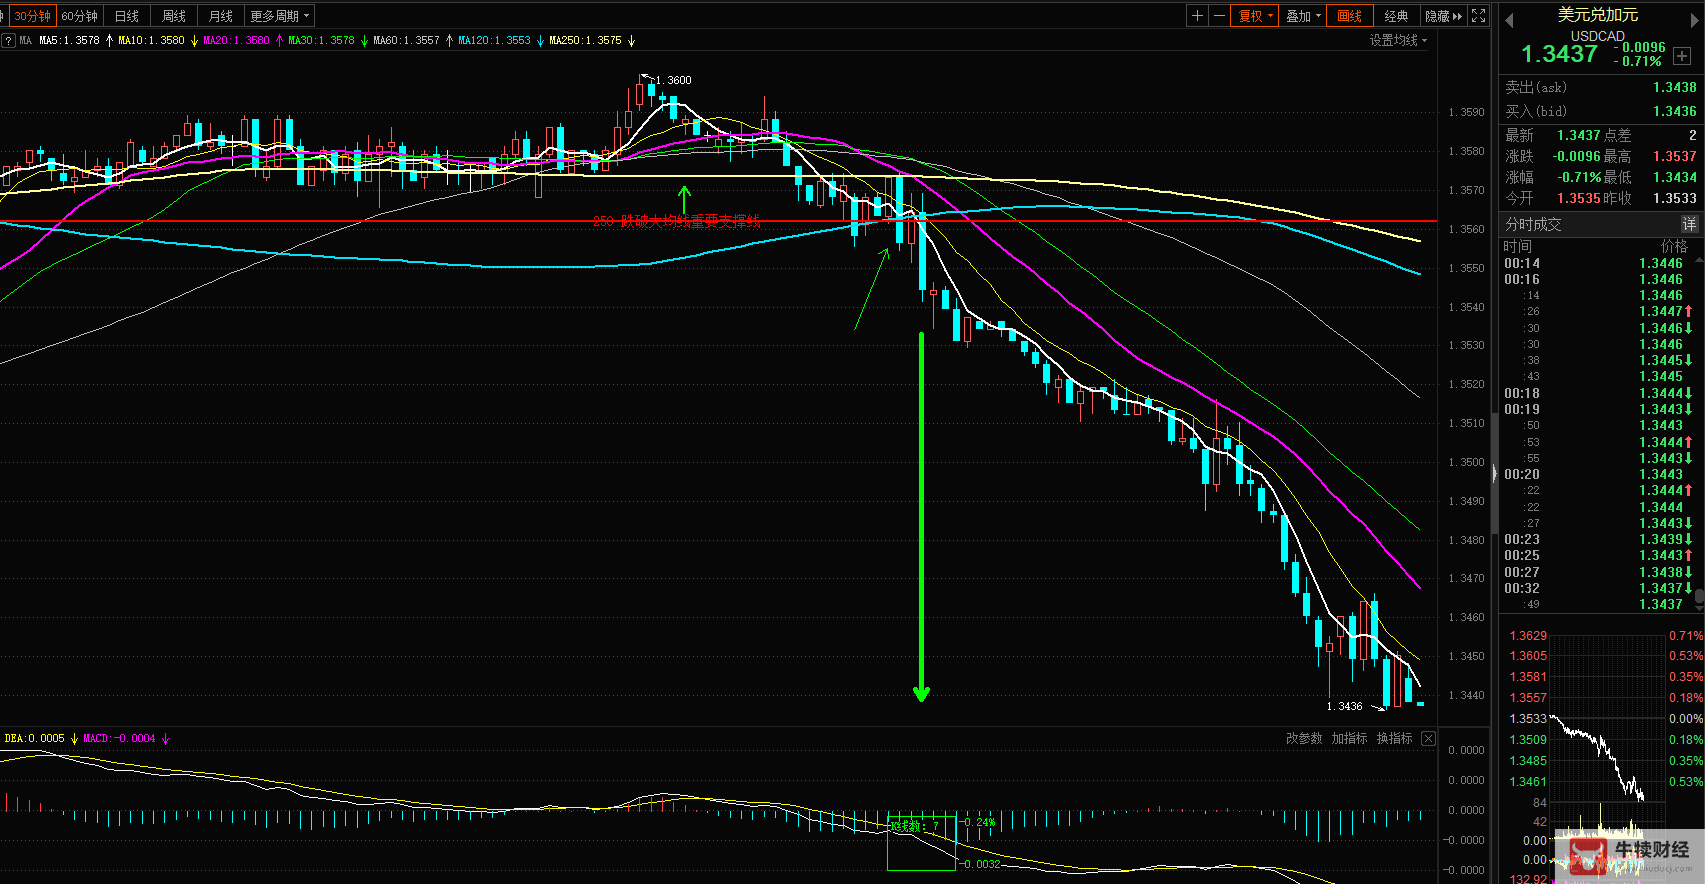
Task: Enter fullscreen chart mode
Action: click(x=1478, y=16)
